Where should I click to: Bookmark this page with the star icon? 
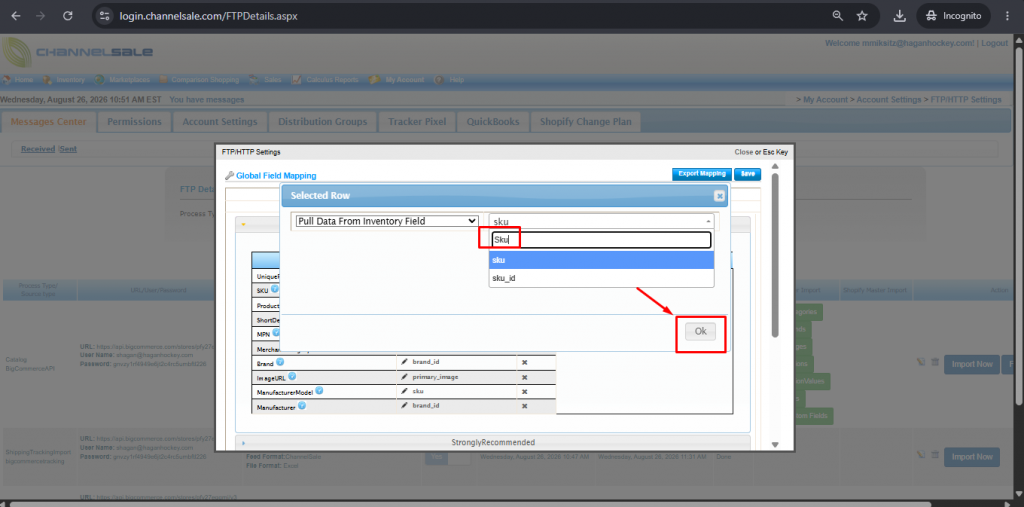click(862, 16)
